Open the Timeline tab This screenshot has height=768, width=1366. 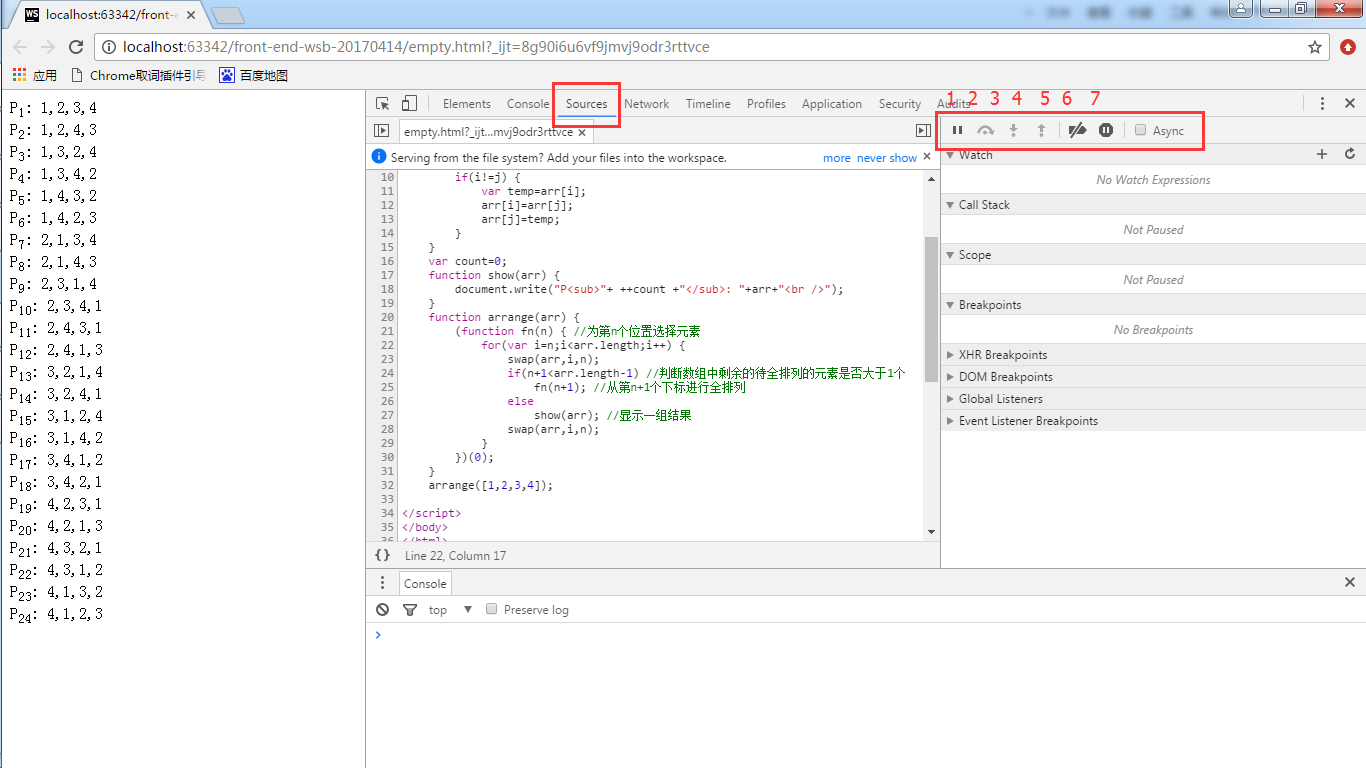(708, 104)
